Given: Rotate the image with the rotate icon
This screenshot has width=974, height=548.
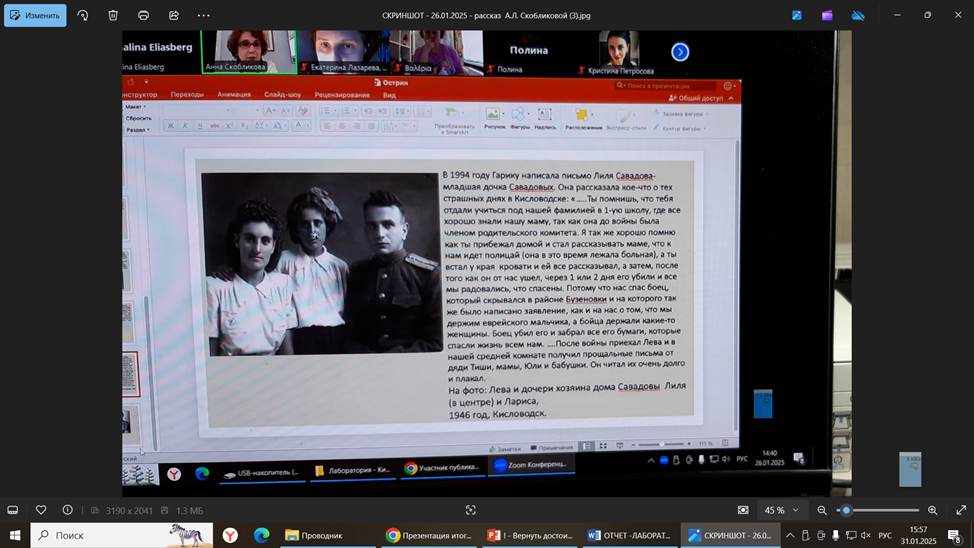Looking at the screenshot, I should pyautogui.click(x=83, y=15).
